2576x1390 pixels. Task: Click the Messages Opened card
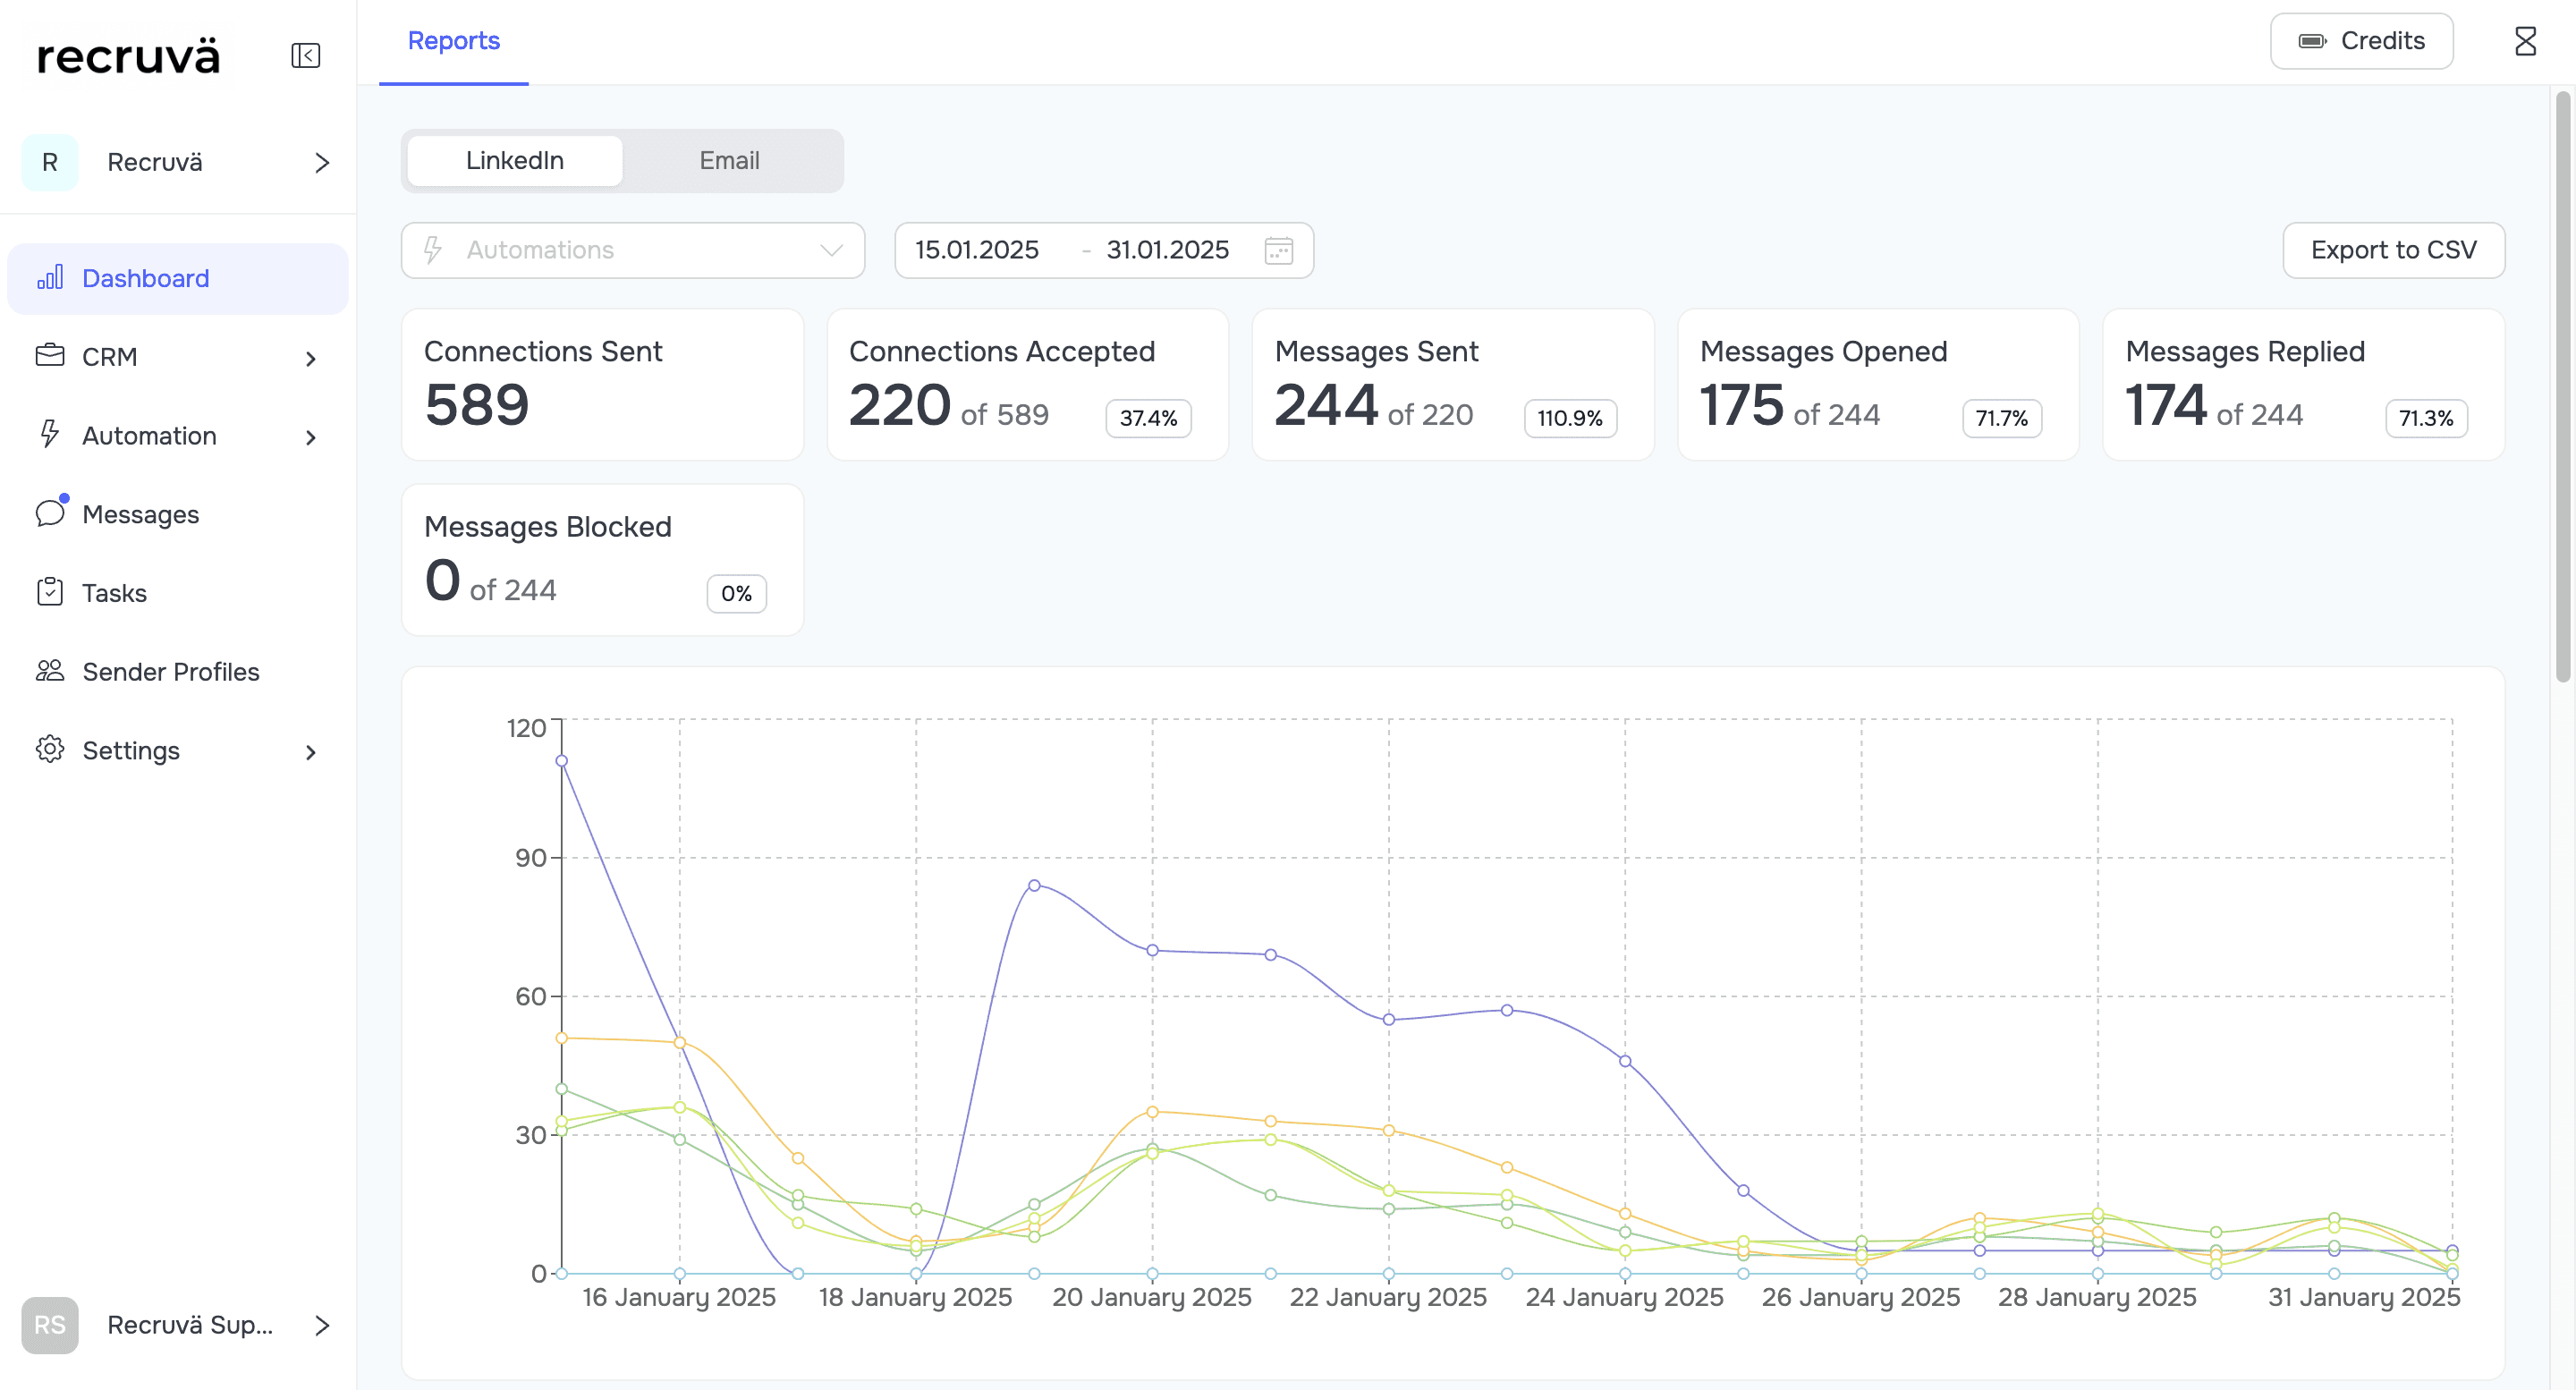1878,384
